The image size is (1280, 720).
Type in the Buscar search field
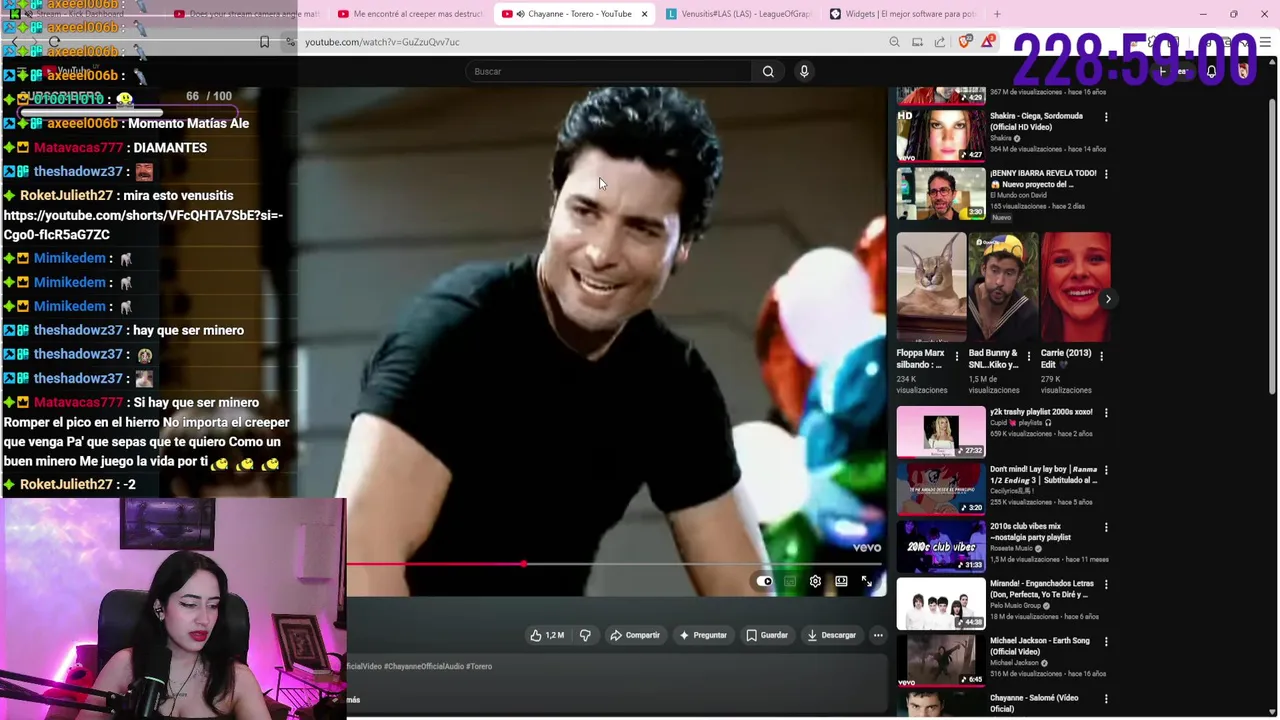click(608, 71)
